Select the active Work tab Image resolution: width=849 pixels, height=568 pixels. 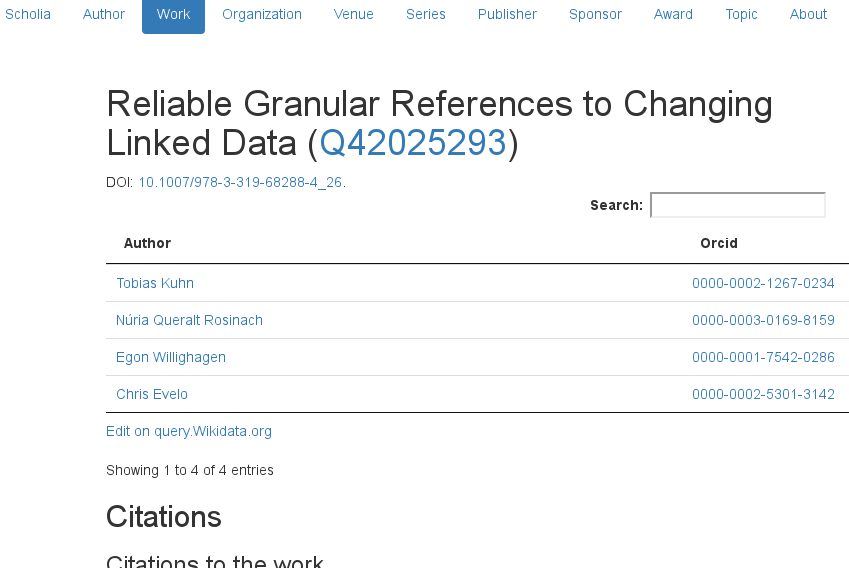point(173,14)
